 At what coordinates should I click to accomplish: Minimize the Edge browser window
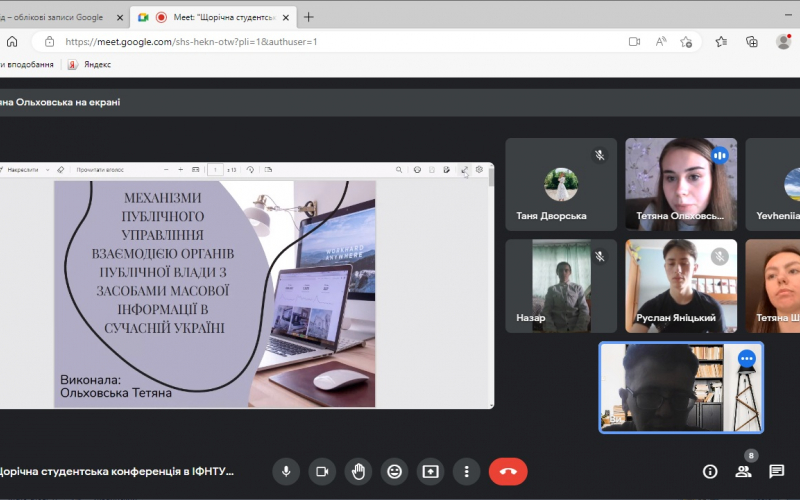pyautogui.click(x=788, y=15)
